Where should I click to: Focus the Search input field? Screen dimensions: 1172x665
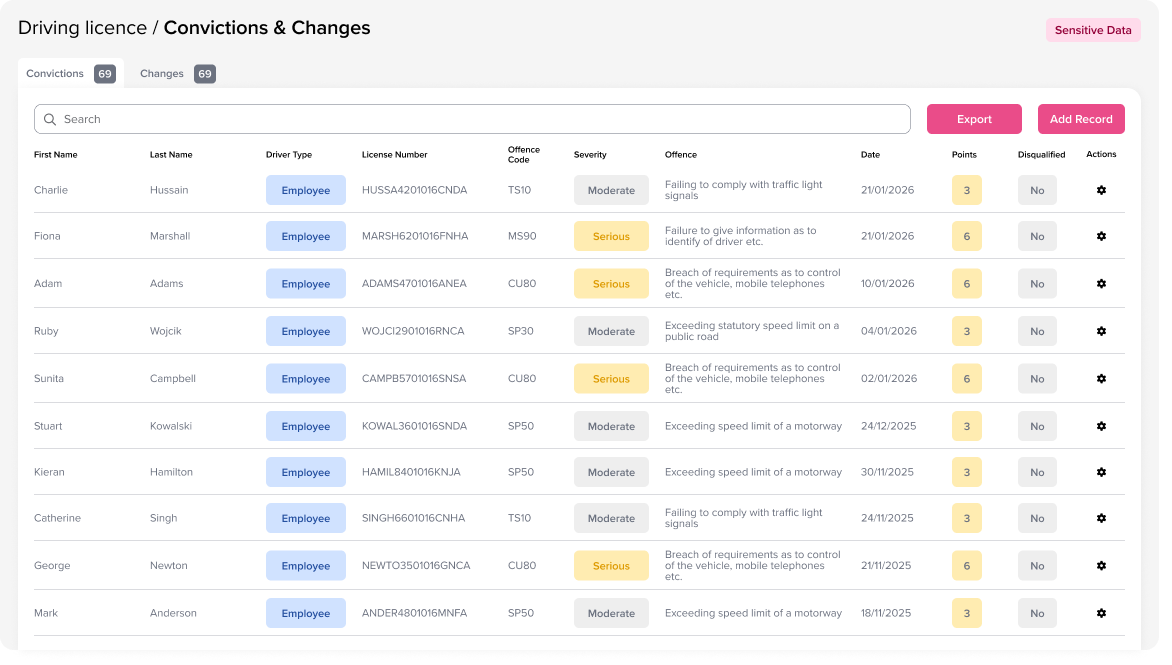(480, 119)
